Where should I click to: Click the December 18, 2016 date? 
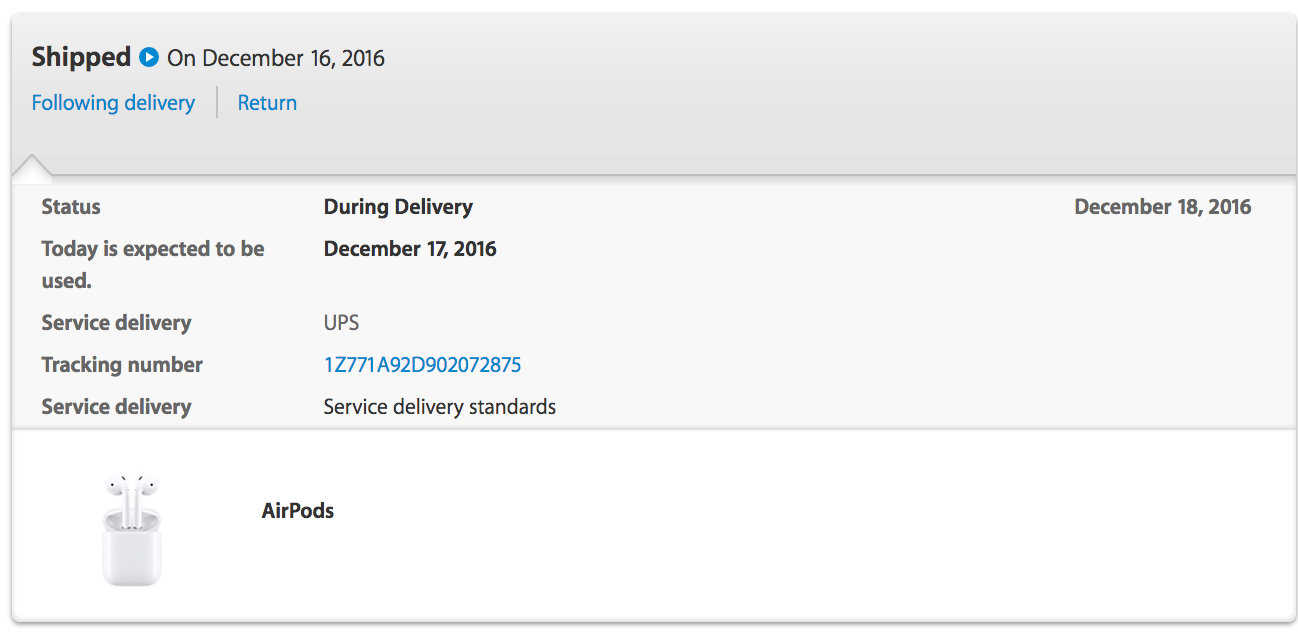point(1163,207)
